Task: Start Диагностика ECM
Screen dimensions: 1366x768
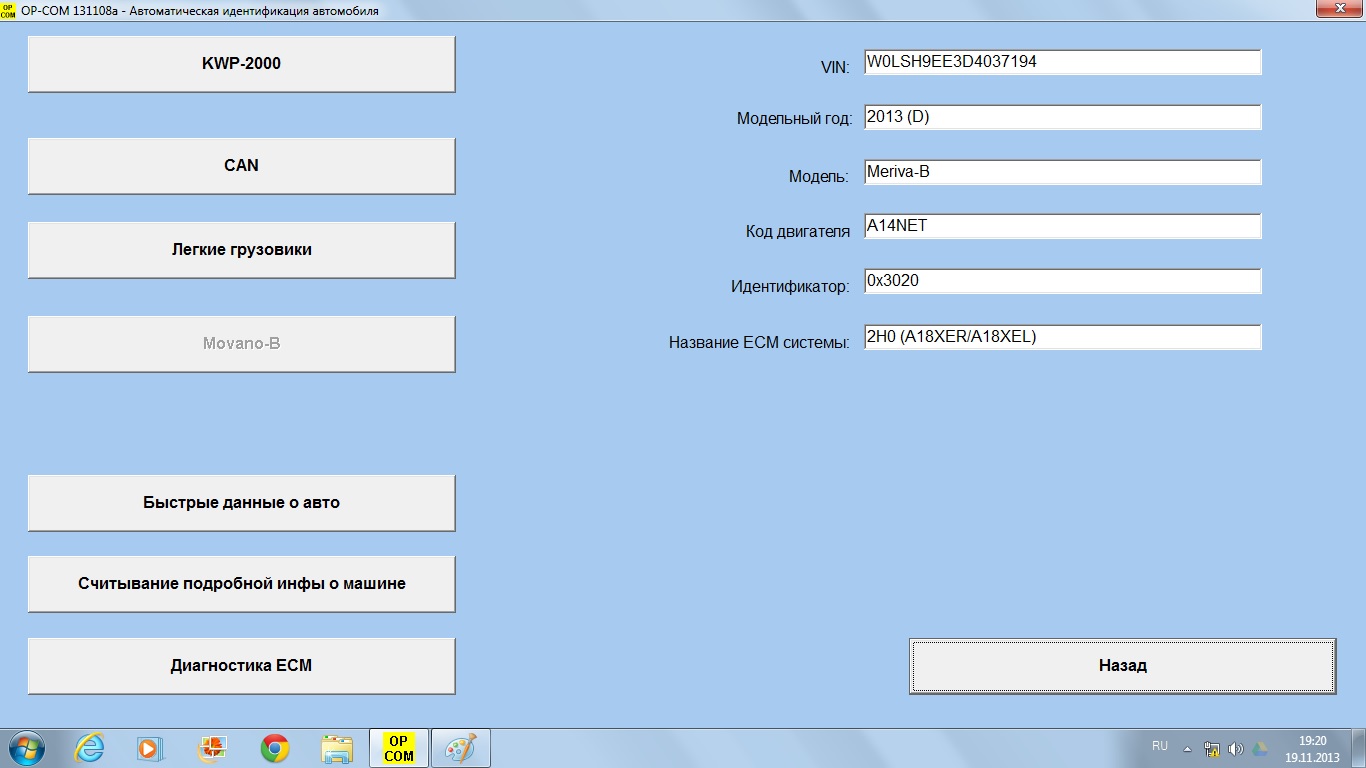Action: (241, 666)
